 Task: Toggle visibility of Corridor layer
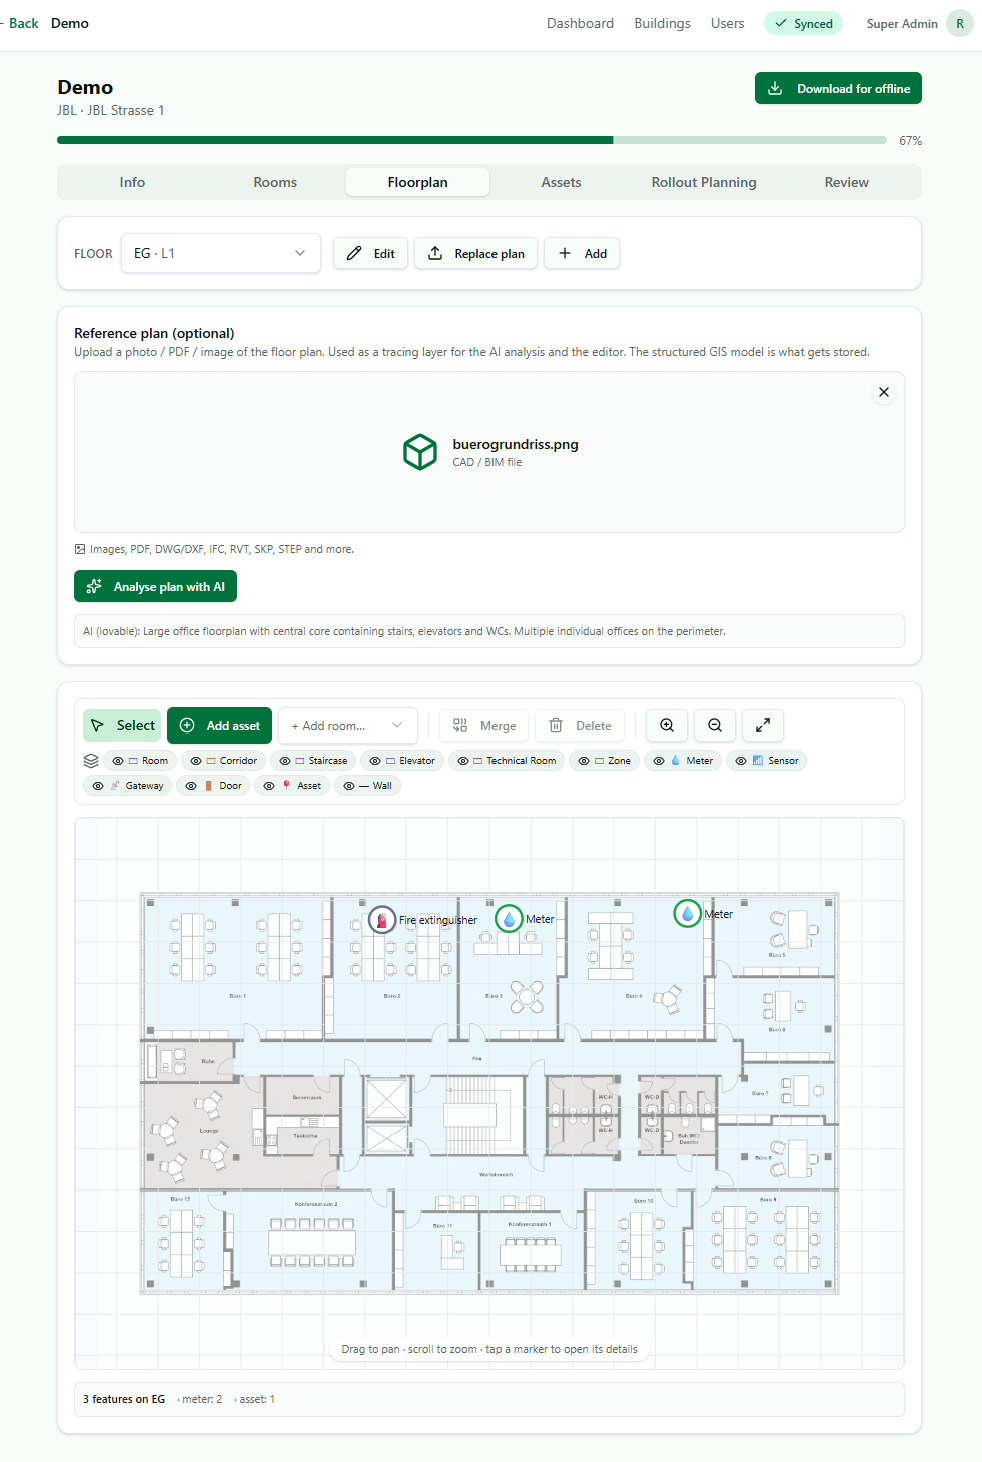(224, 760)
